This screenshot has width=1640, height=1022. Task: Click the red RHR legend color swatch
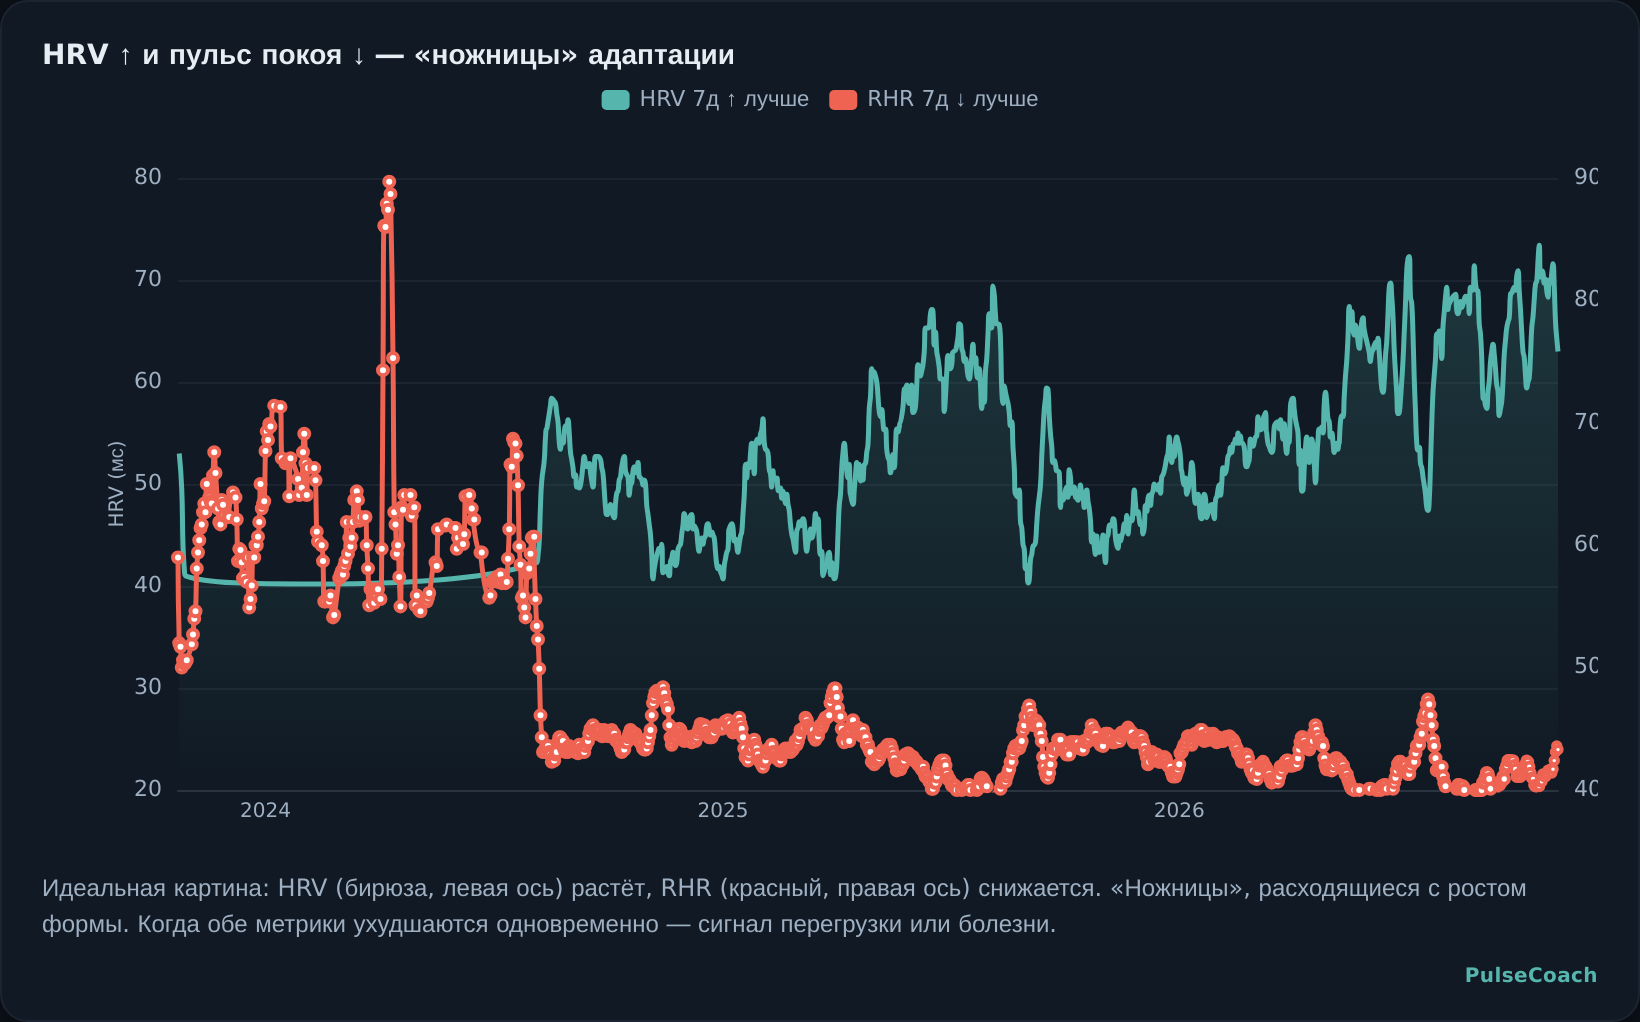pos(843,99)
